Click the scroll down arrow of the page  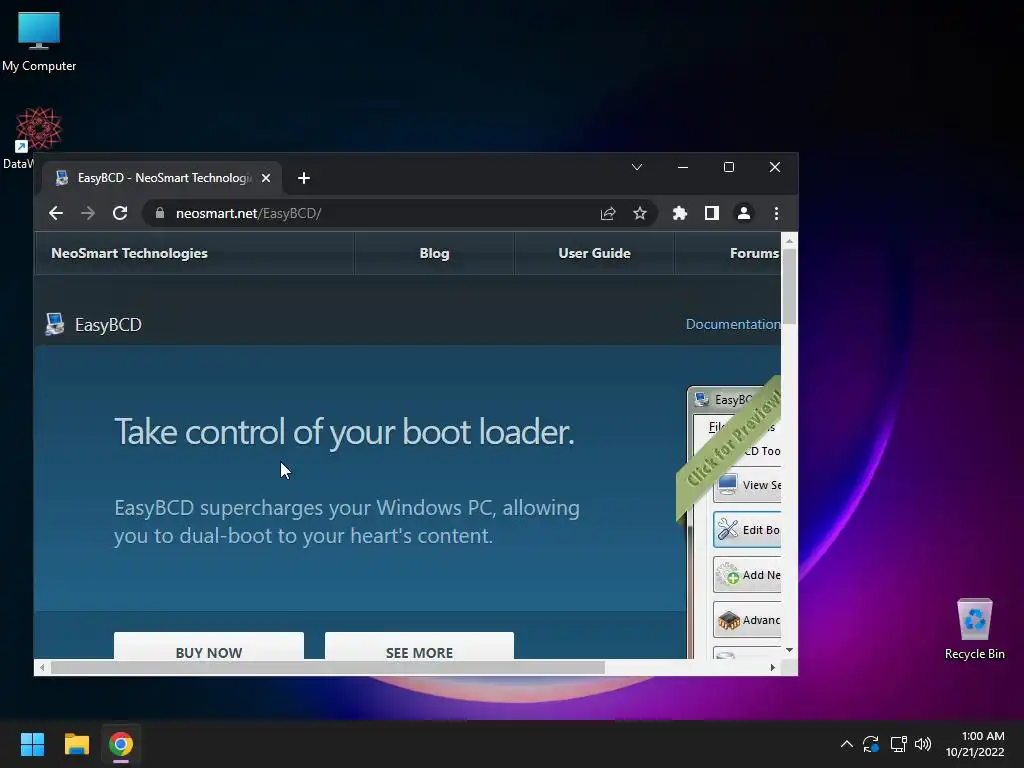coord(790,650)
